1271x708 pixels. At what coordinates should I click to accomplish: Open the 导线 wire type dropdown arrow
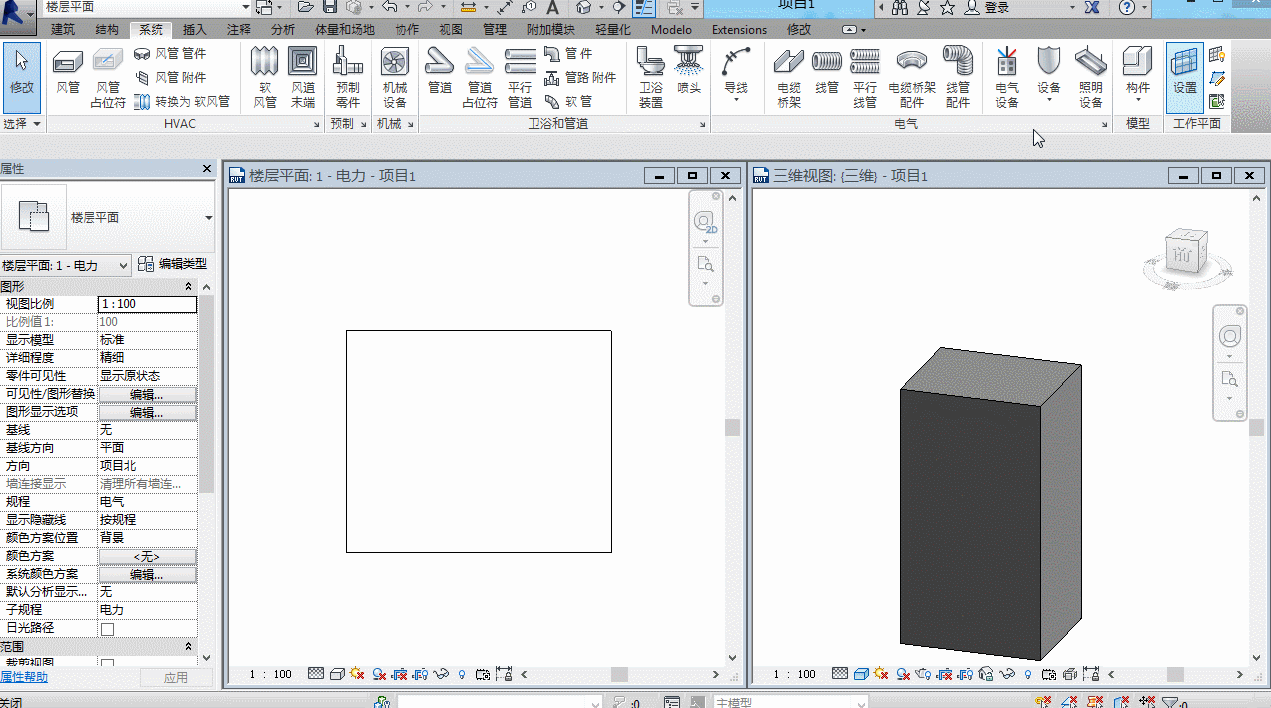735,100
